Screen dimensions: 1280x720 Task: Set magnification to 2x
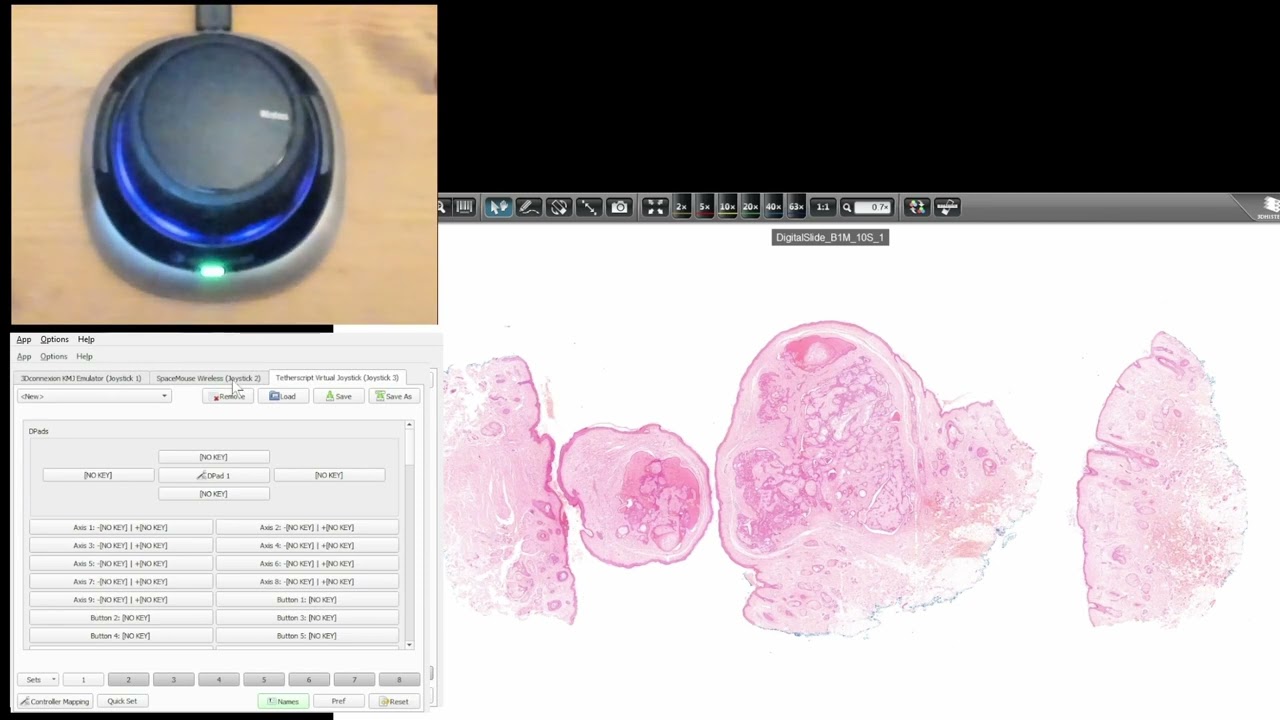681,207
